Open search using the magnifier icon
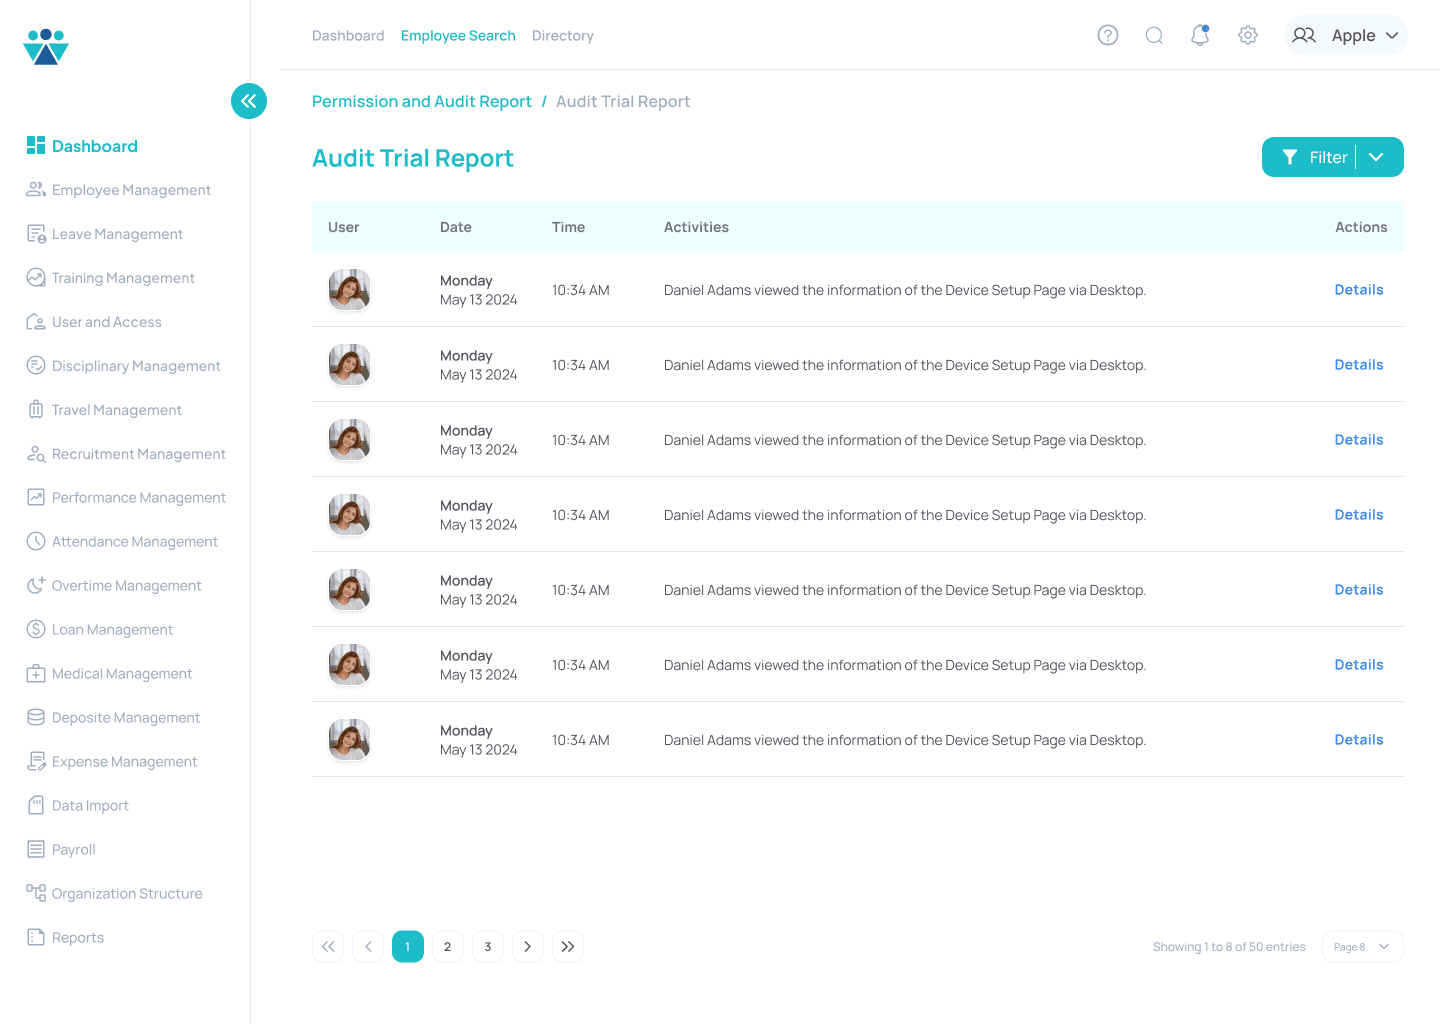This screenshot has width=1440, height=1024. pyautogui.click(x=1154, y=36)
